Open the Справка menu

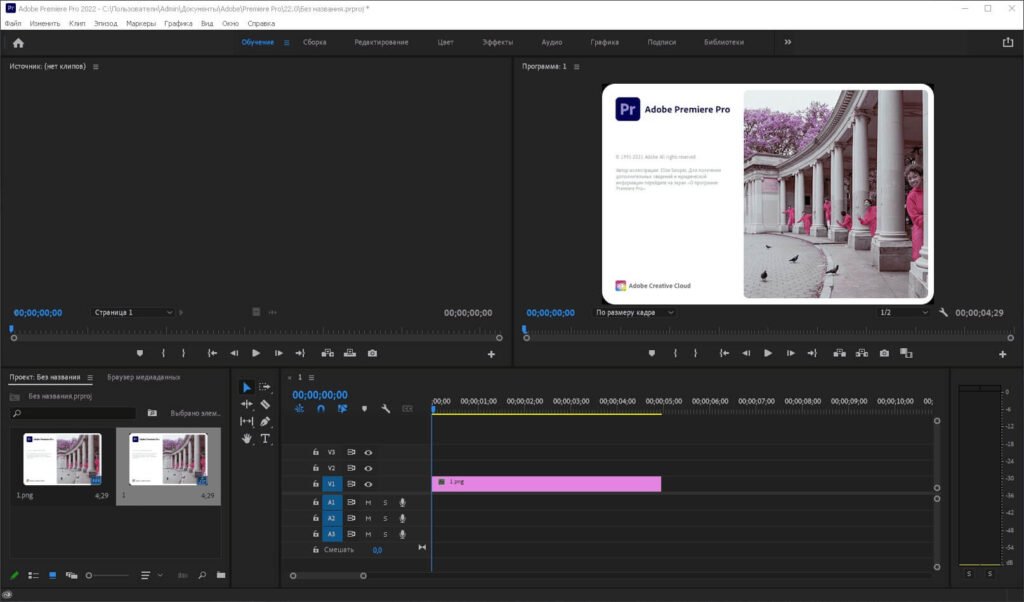261,24
